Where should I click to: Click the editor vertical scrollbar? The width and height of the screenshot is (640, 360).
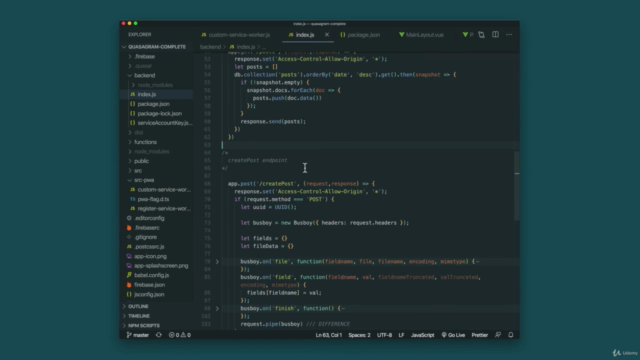point(517,186)
